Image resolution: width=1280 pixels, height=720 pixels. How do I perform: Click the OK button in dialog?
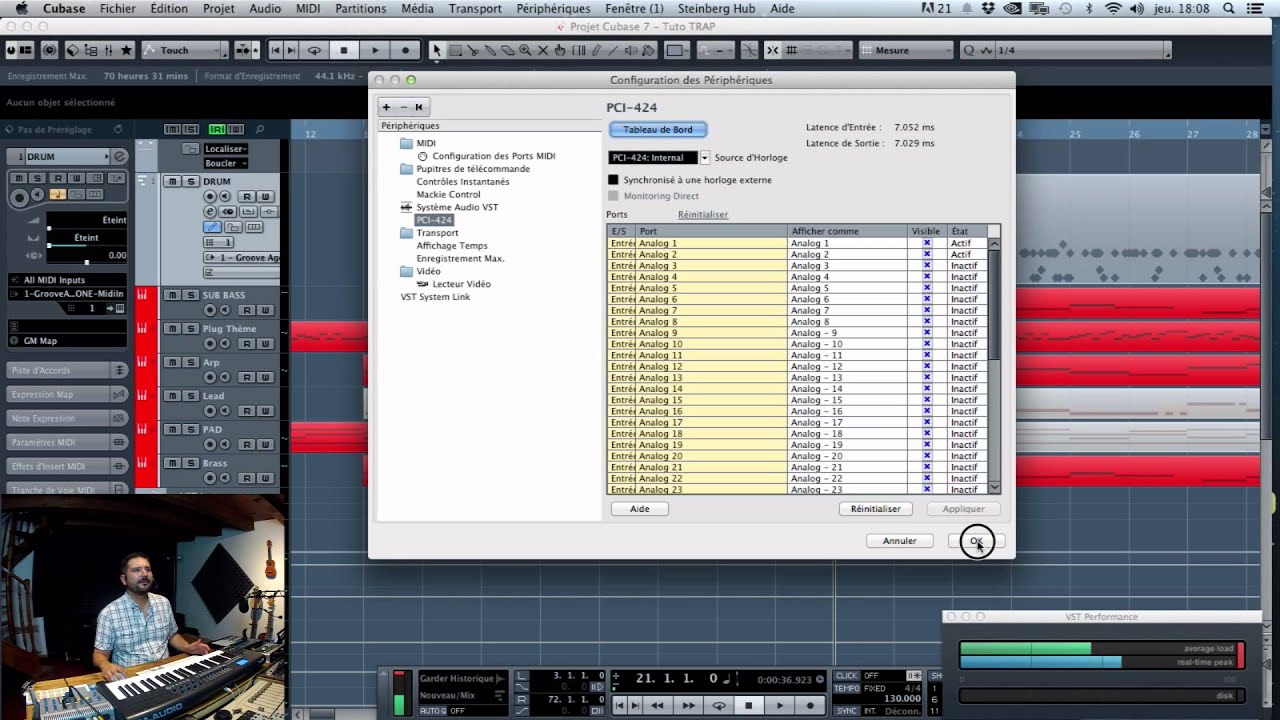[x=976, y=541]
